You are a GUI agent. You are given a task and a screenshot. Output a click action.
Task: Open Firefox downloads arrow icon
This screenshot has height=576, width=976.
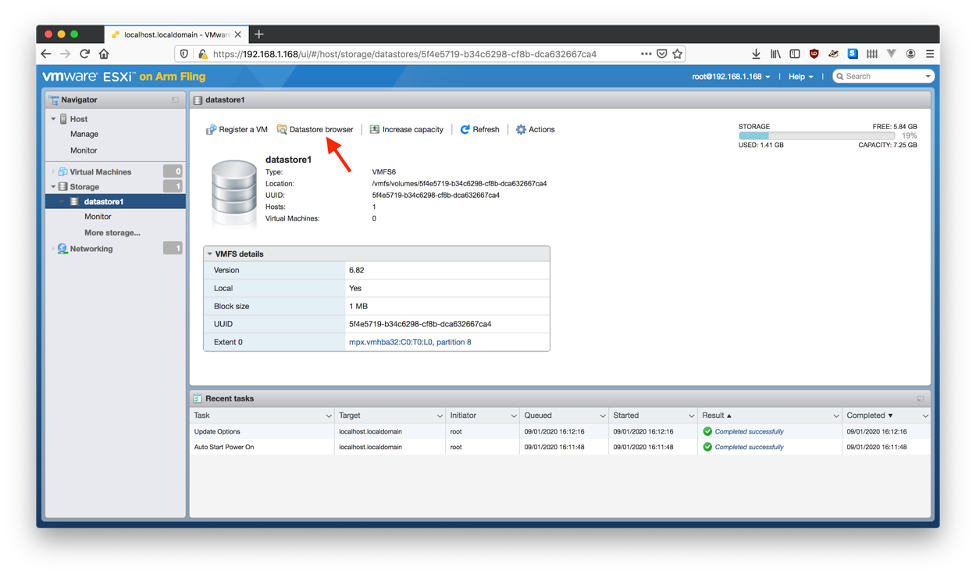point(756,54)
